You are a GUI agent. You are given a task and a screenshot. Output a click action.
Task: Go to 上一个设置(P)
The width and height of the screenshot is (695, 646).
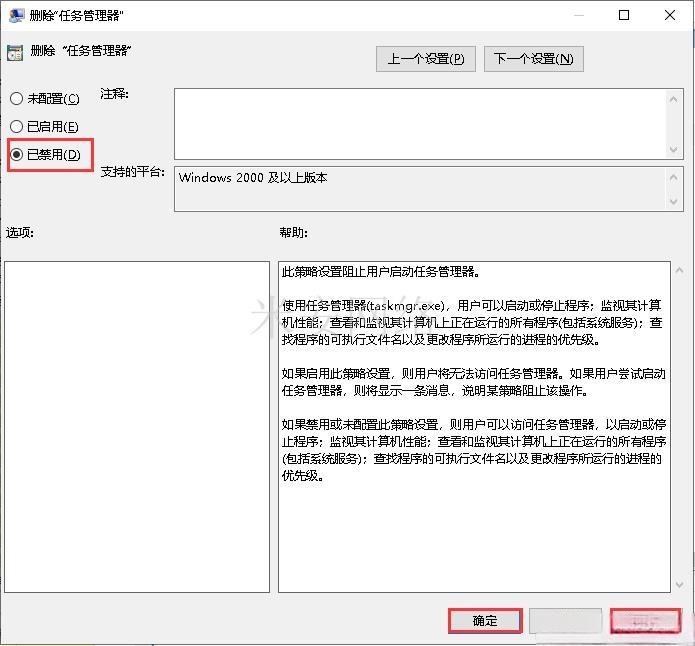tap(426, 59)
